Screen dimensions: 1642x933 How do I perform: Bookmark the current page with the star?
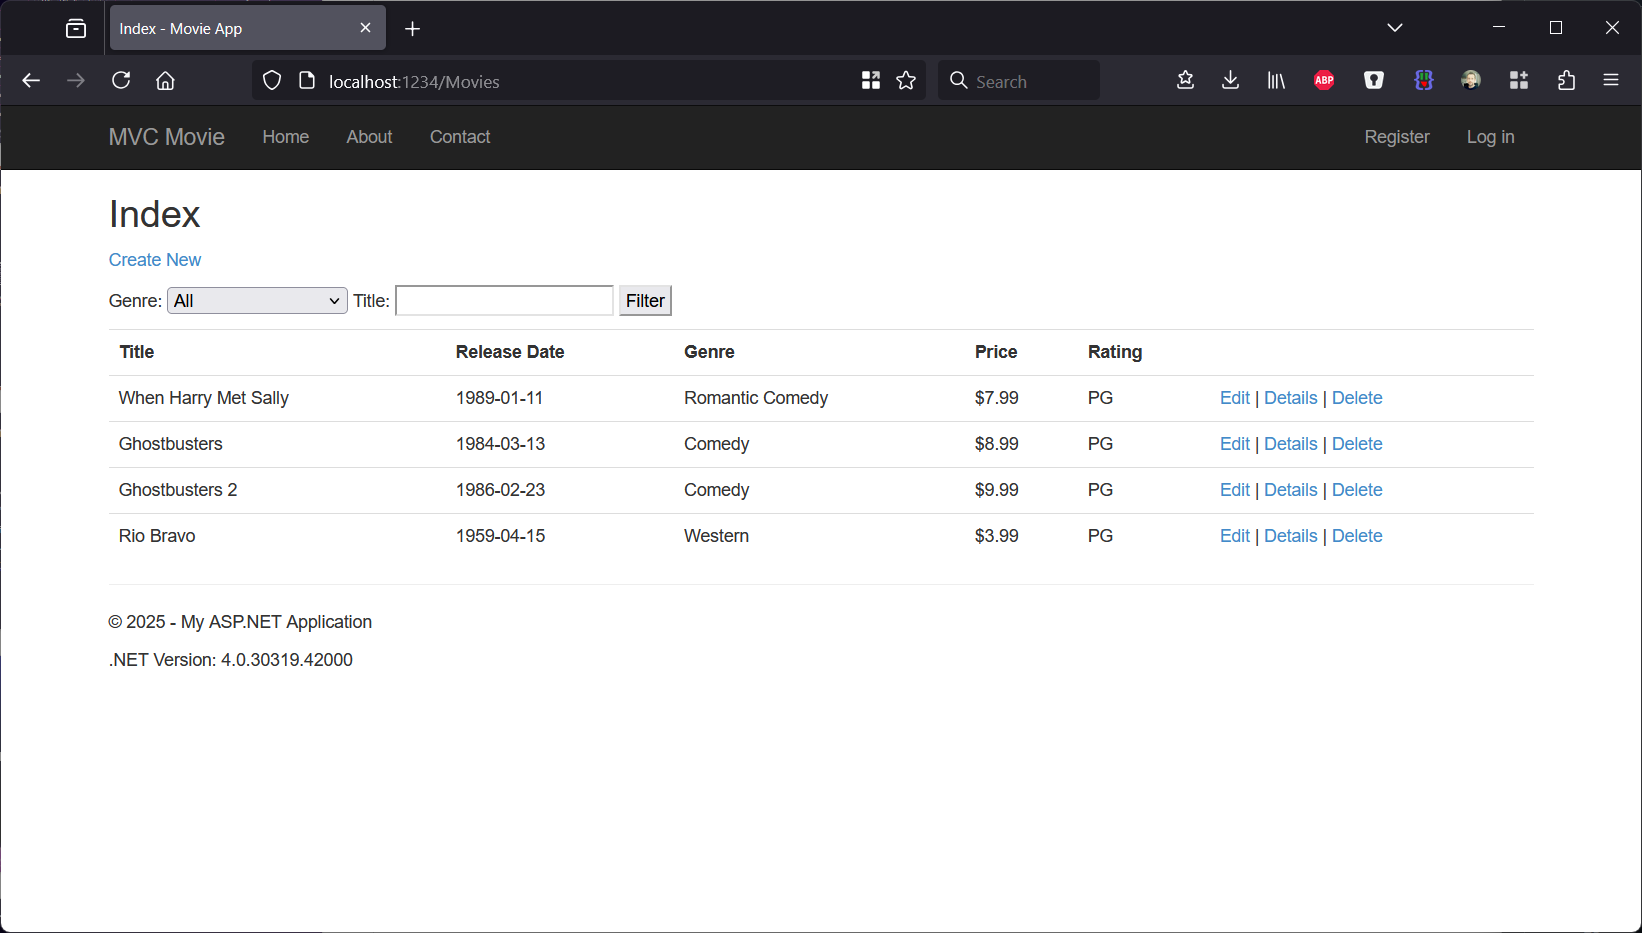tap(906, 81)
